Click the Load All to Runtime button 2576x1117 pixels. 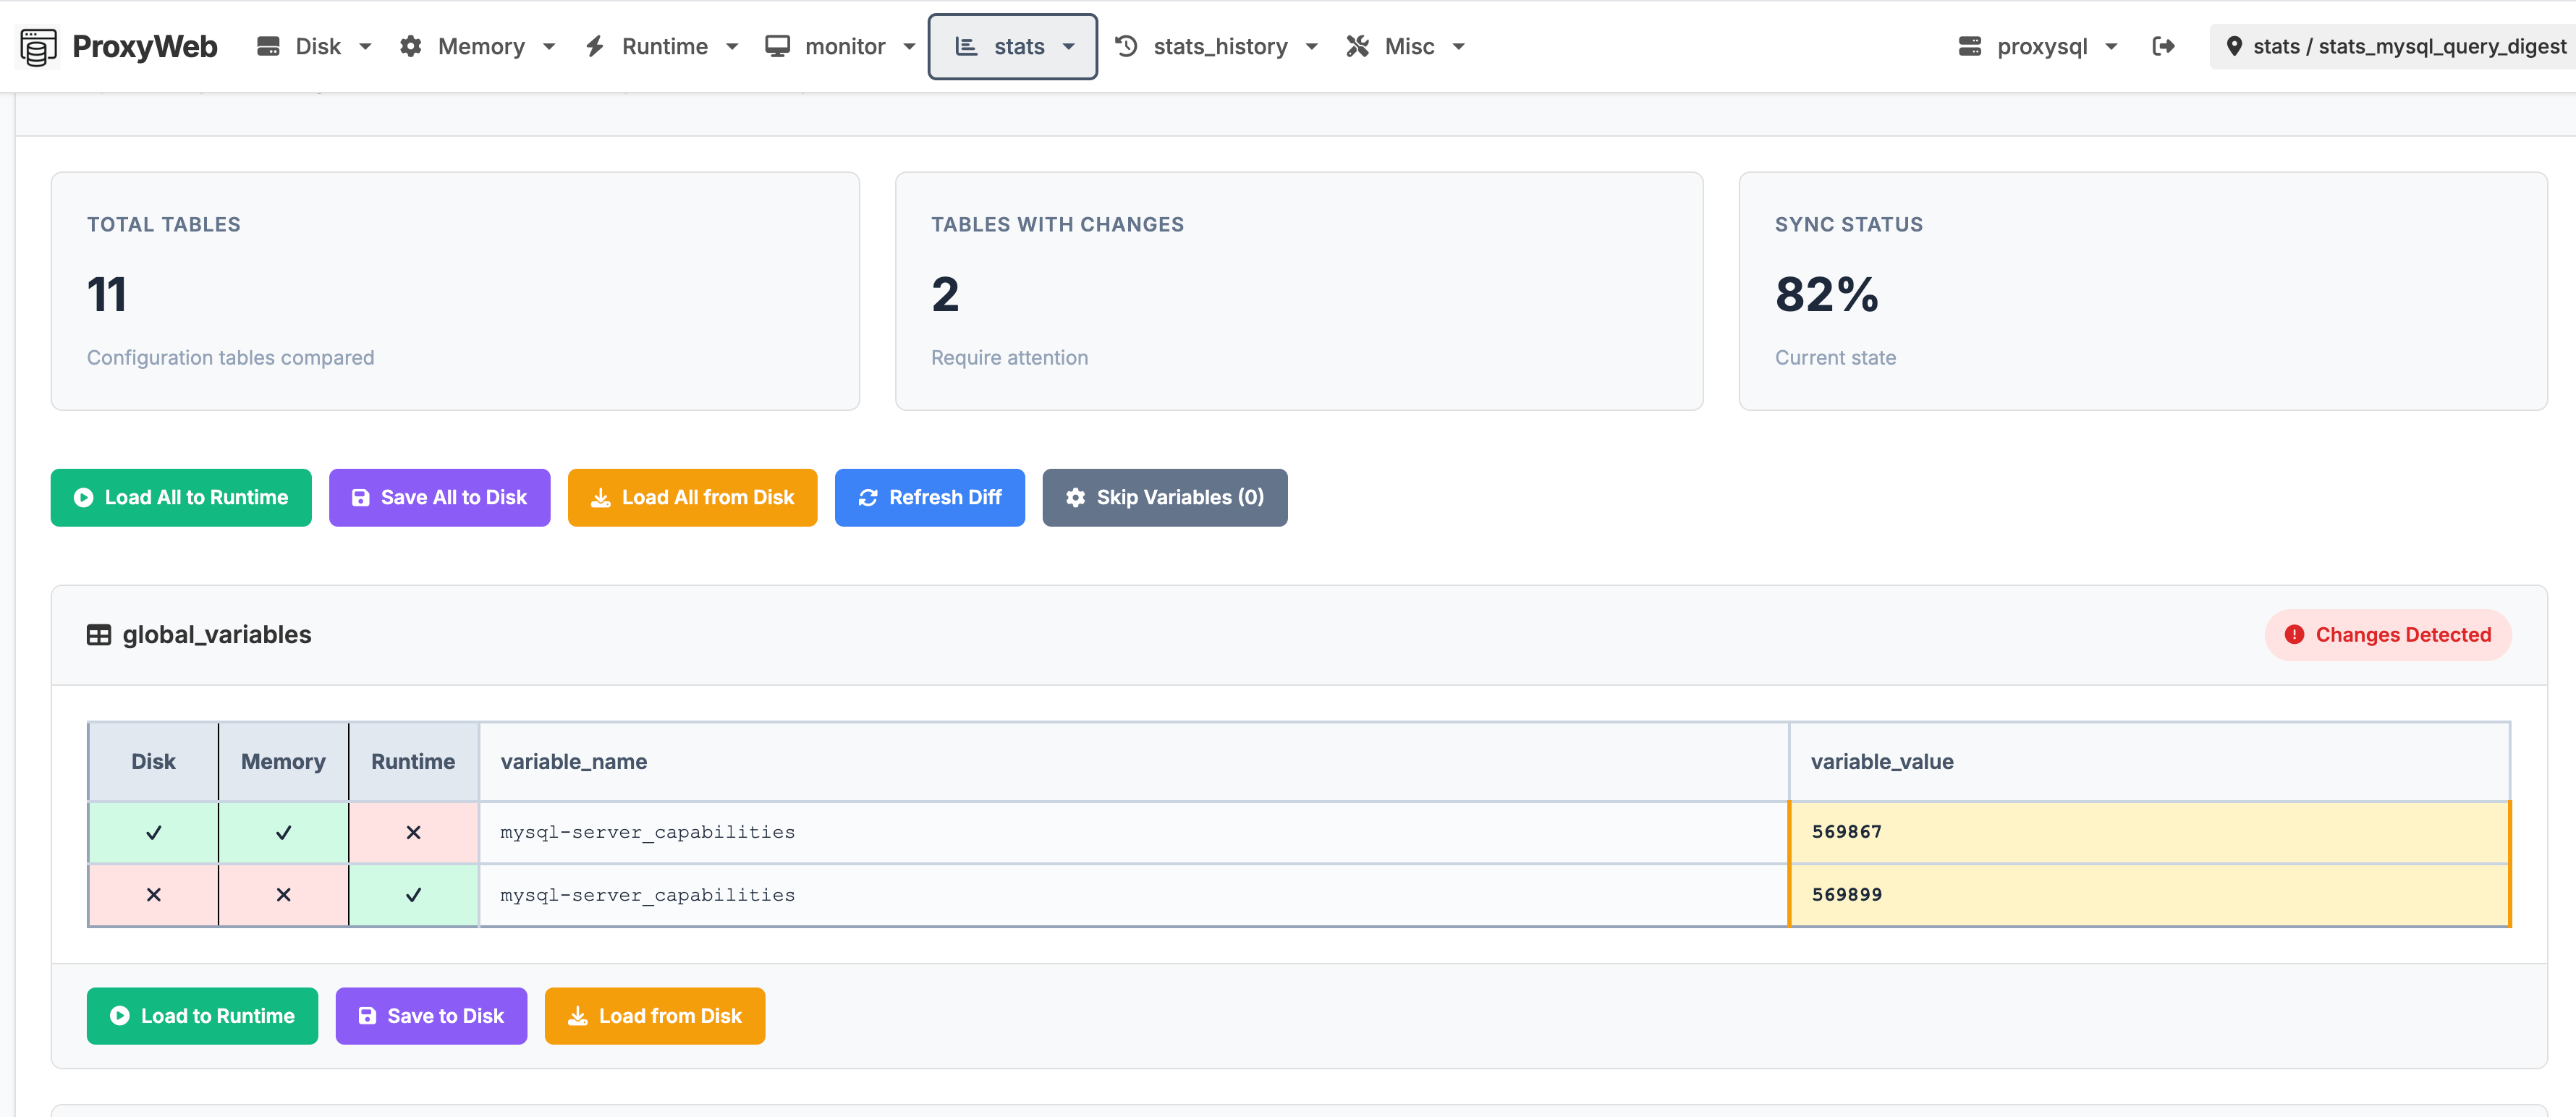[181, 497]
